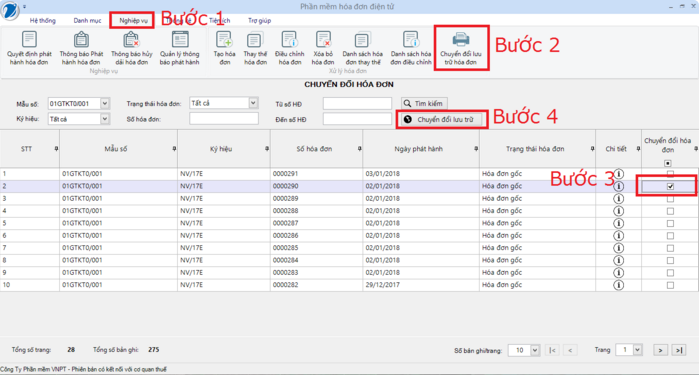Uncheck convert box for invoice 0000290
Viewport: 700px width, 375px height.
pos(670,187)
